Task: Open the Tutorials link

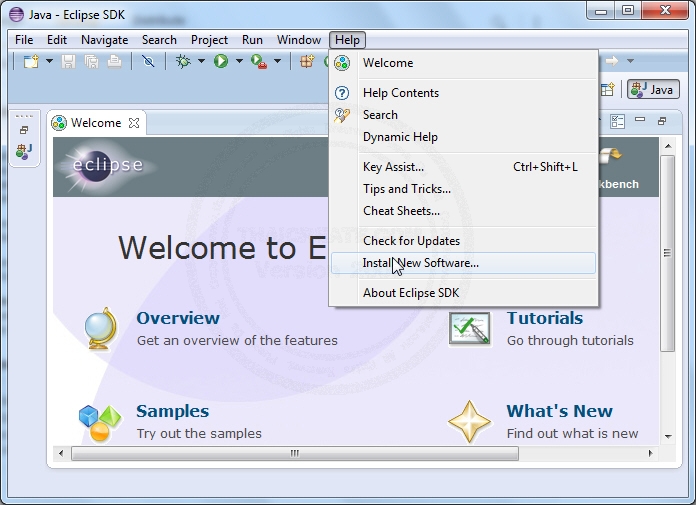Action: pos(545,318)
